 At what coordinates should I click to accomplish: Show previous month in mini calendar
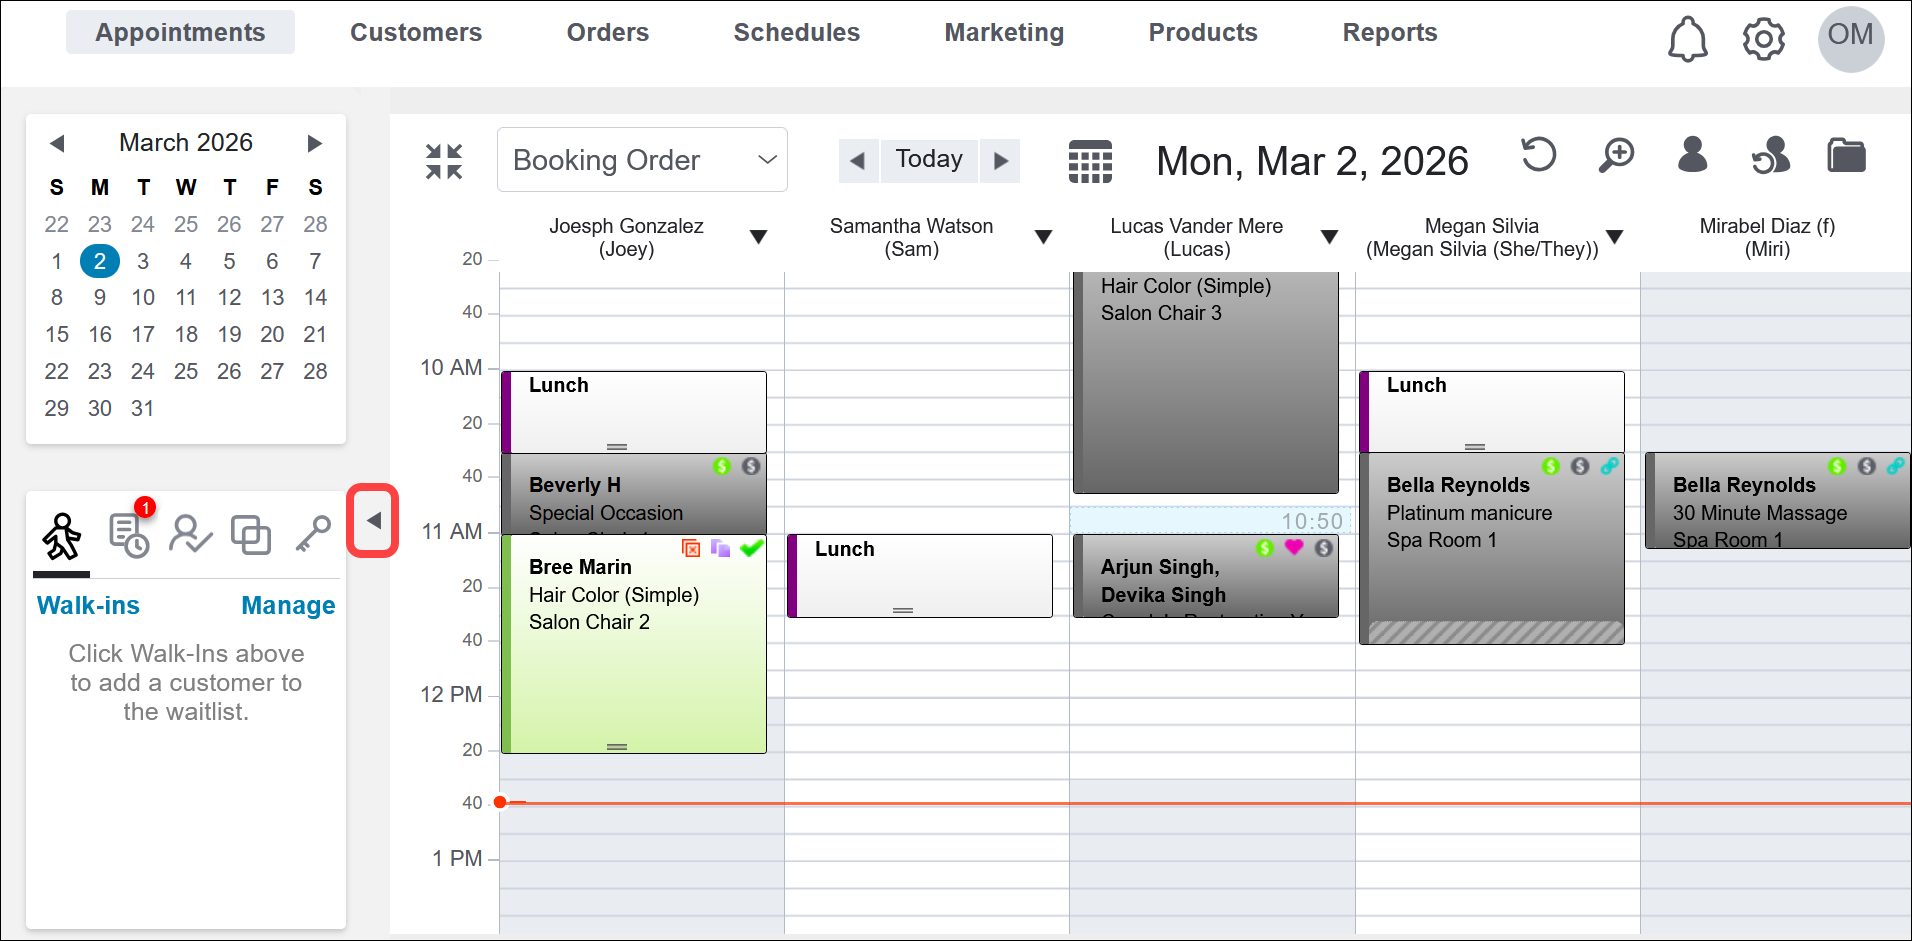(57, 143)
